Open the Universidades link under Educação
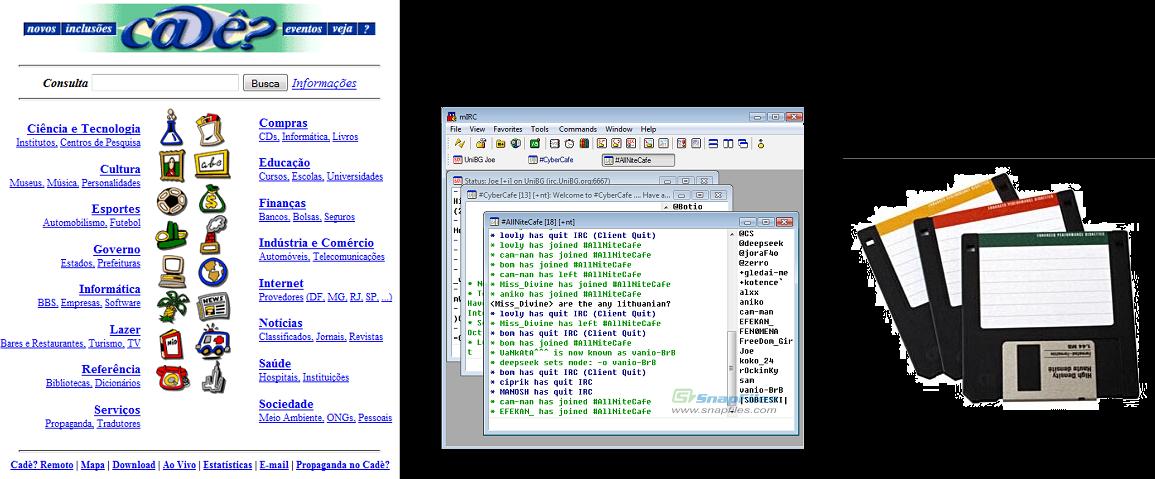Image resolution: width=1155 pixels, height=479 pixels. (355, 177)
